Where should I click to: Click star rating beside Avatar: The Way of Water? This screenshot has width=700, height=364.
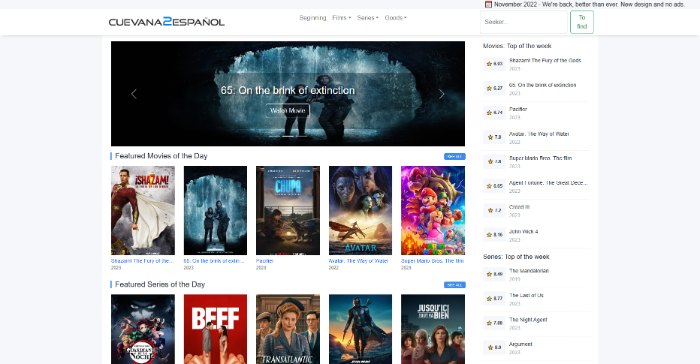(x=494, y=137)
